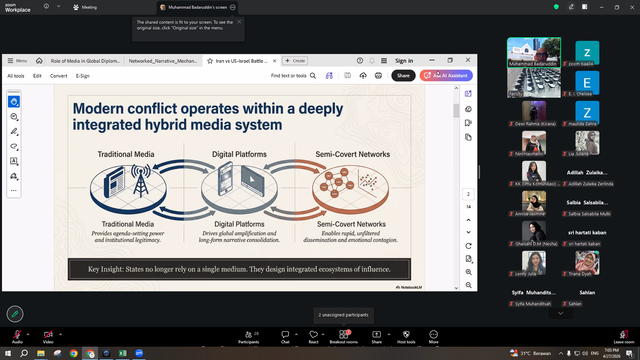Click the Acrobat Home icon

click(x=39, y=61)
